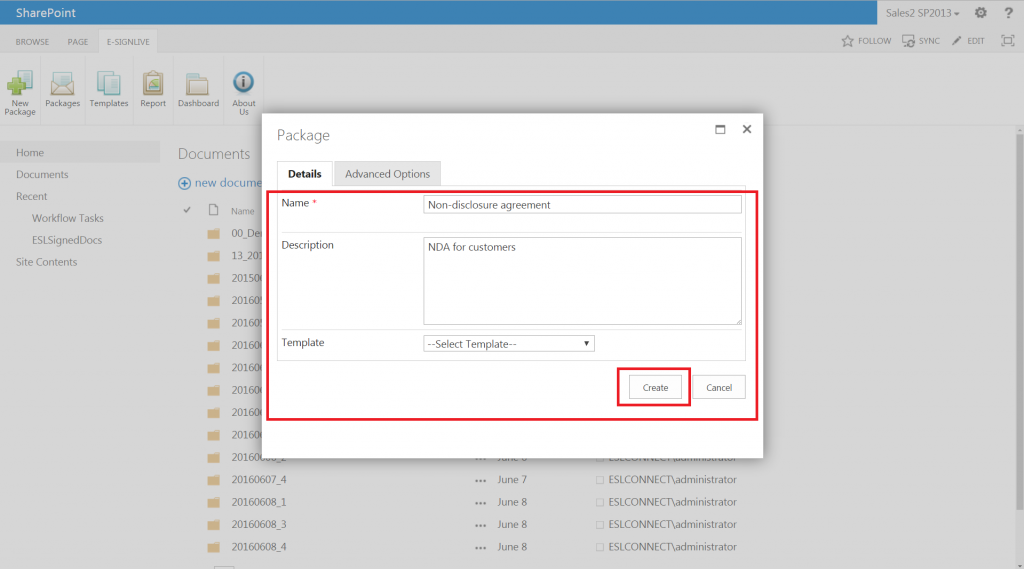Click the page vertical scrollbar
This screenshot has width=1024, height=569.
(1019, 319)
